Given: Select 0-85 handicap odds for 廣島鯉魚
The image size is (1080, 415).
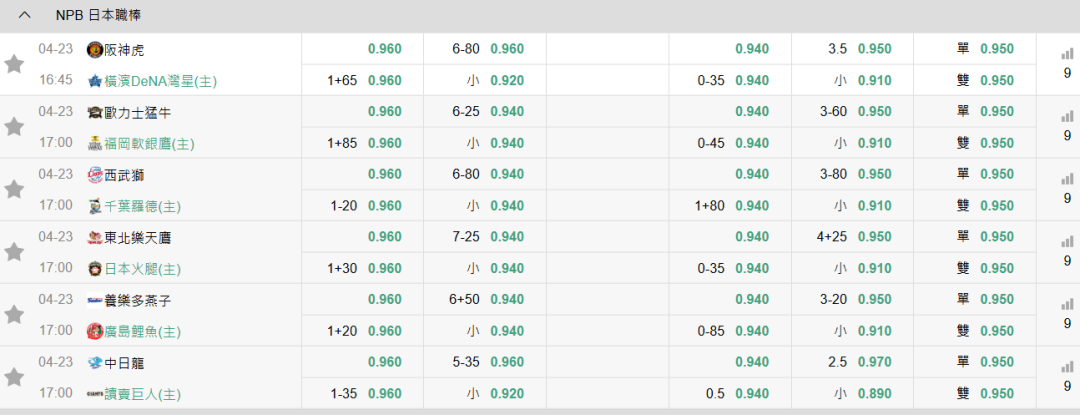Looking at the screenshot, I should (x=752, y=330).
